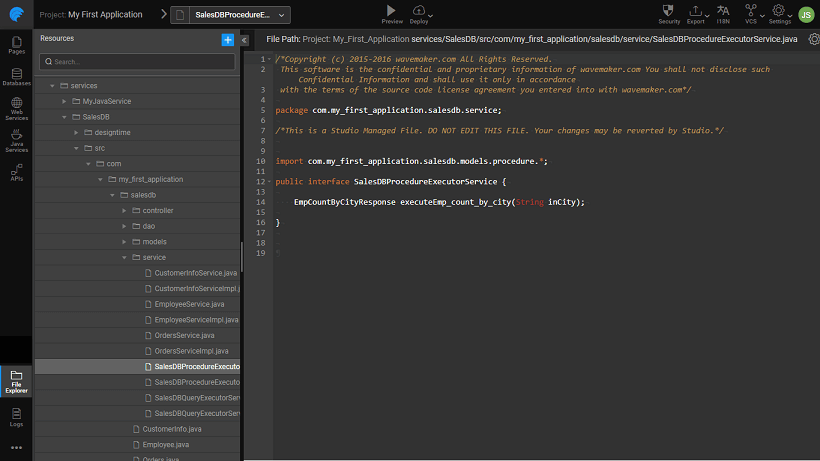This screenshot has height=461, width=820.
Task: Click the Preview play icon
Action: (392, 12)
